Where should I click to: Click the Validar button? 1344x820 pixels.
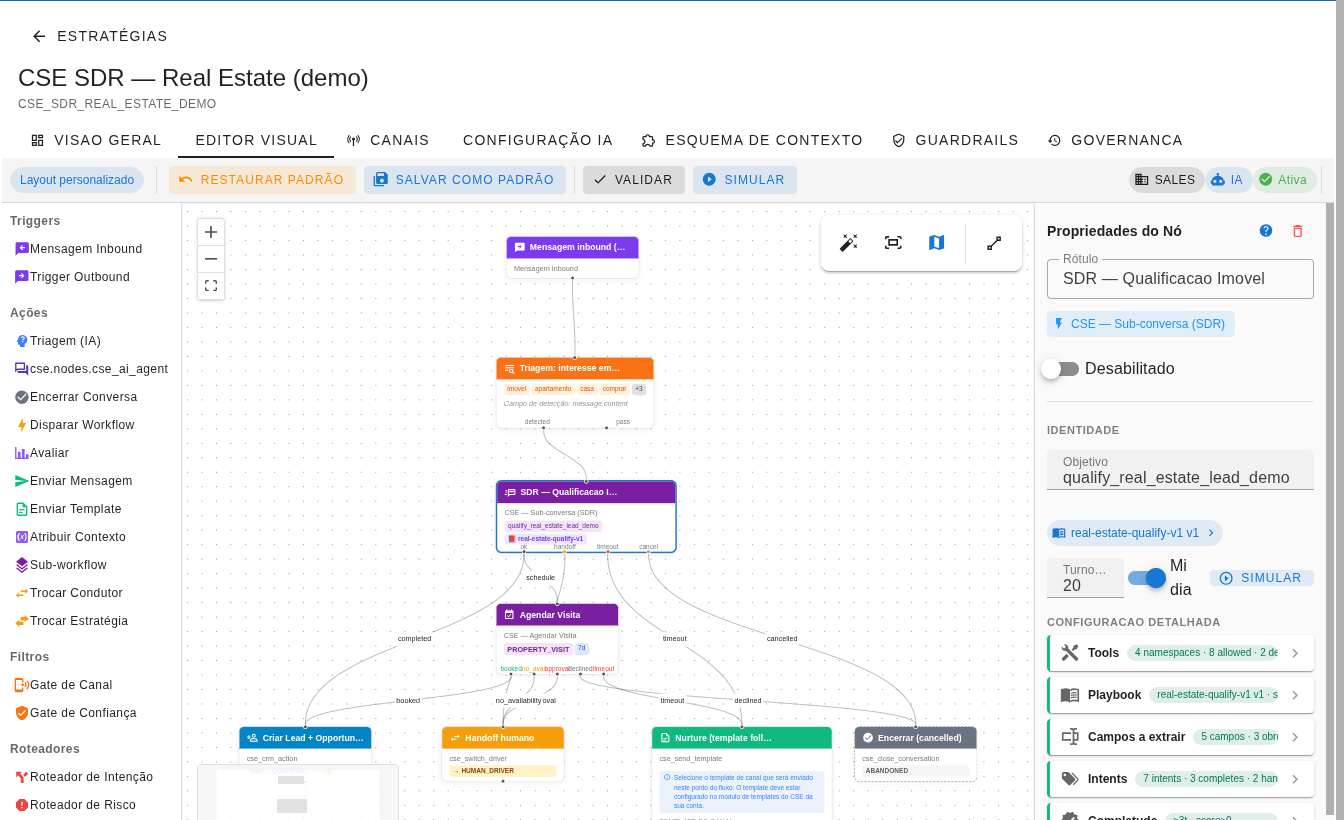point(634,180)
